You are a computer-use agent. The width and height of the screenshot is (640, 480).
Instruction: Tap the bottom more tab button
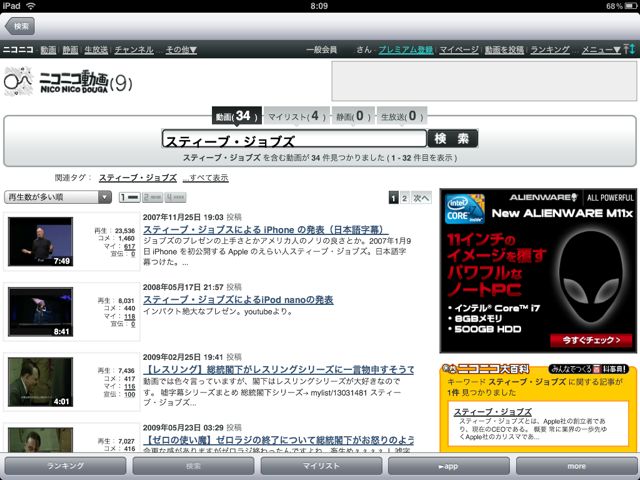(x=577, y=466)
